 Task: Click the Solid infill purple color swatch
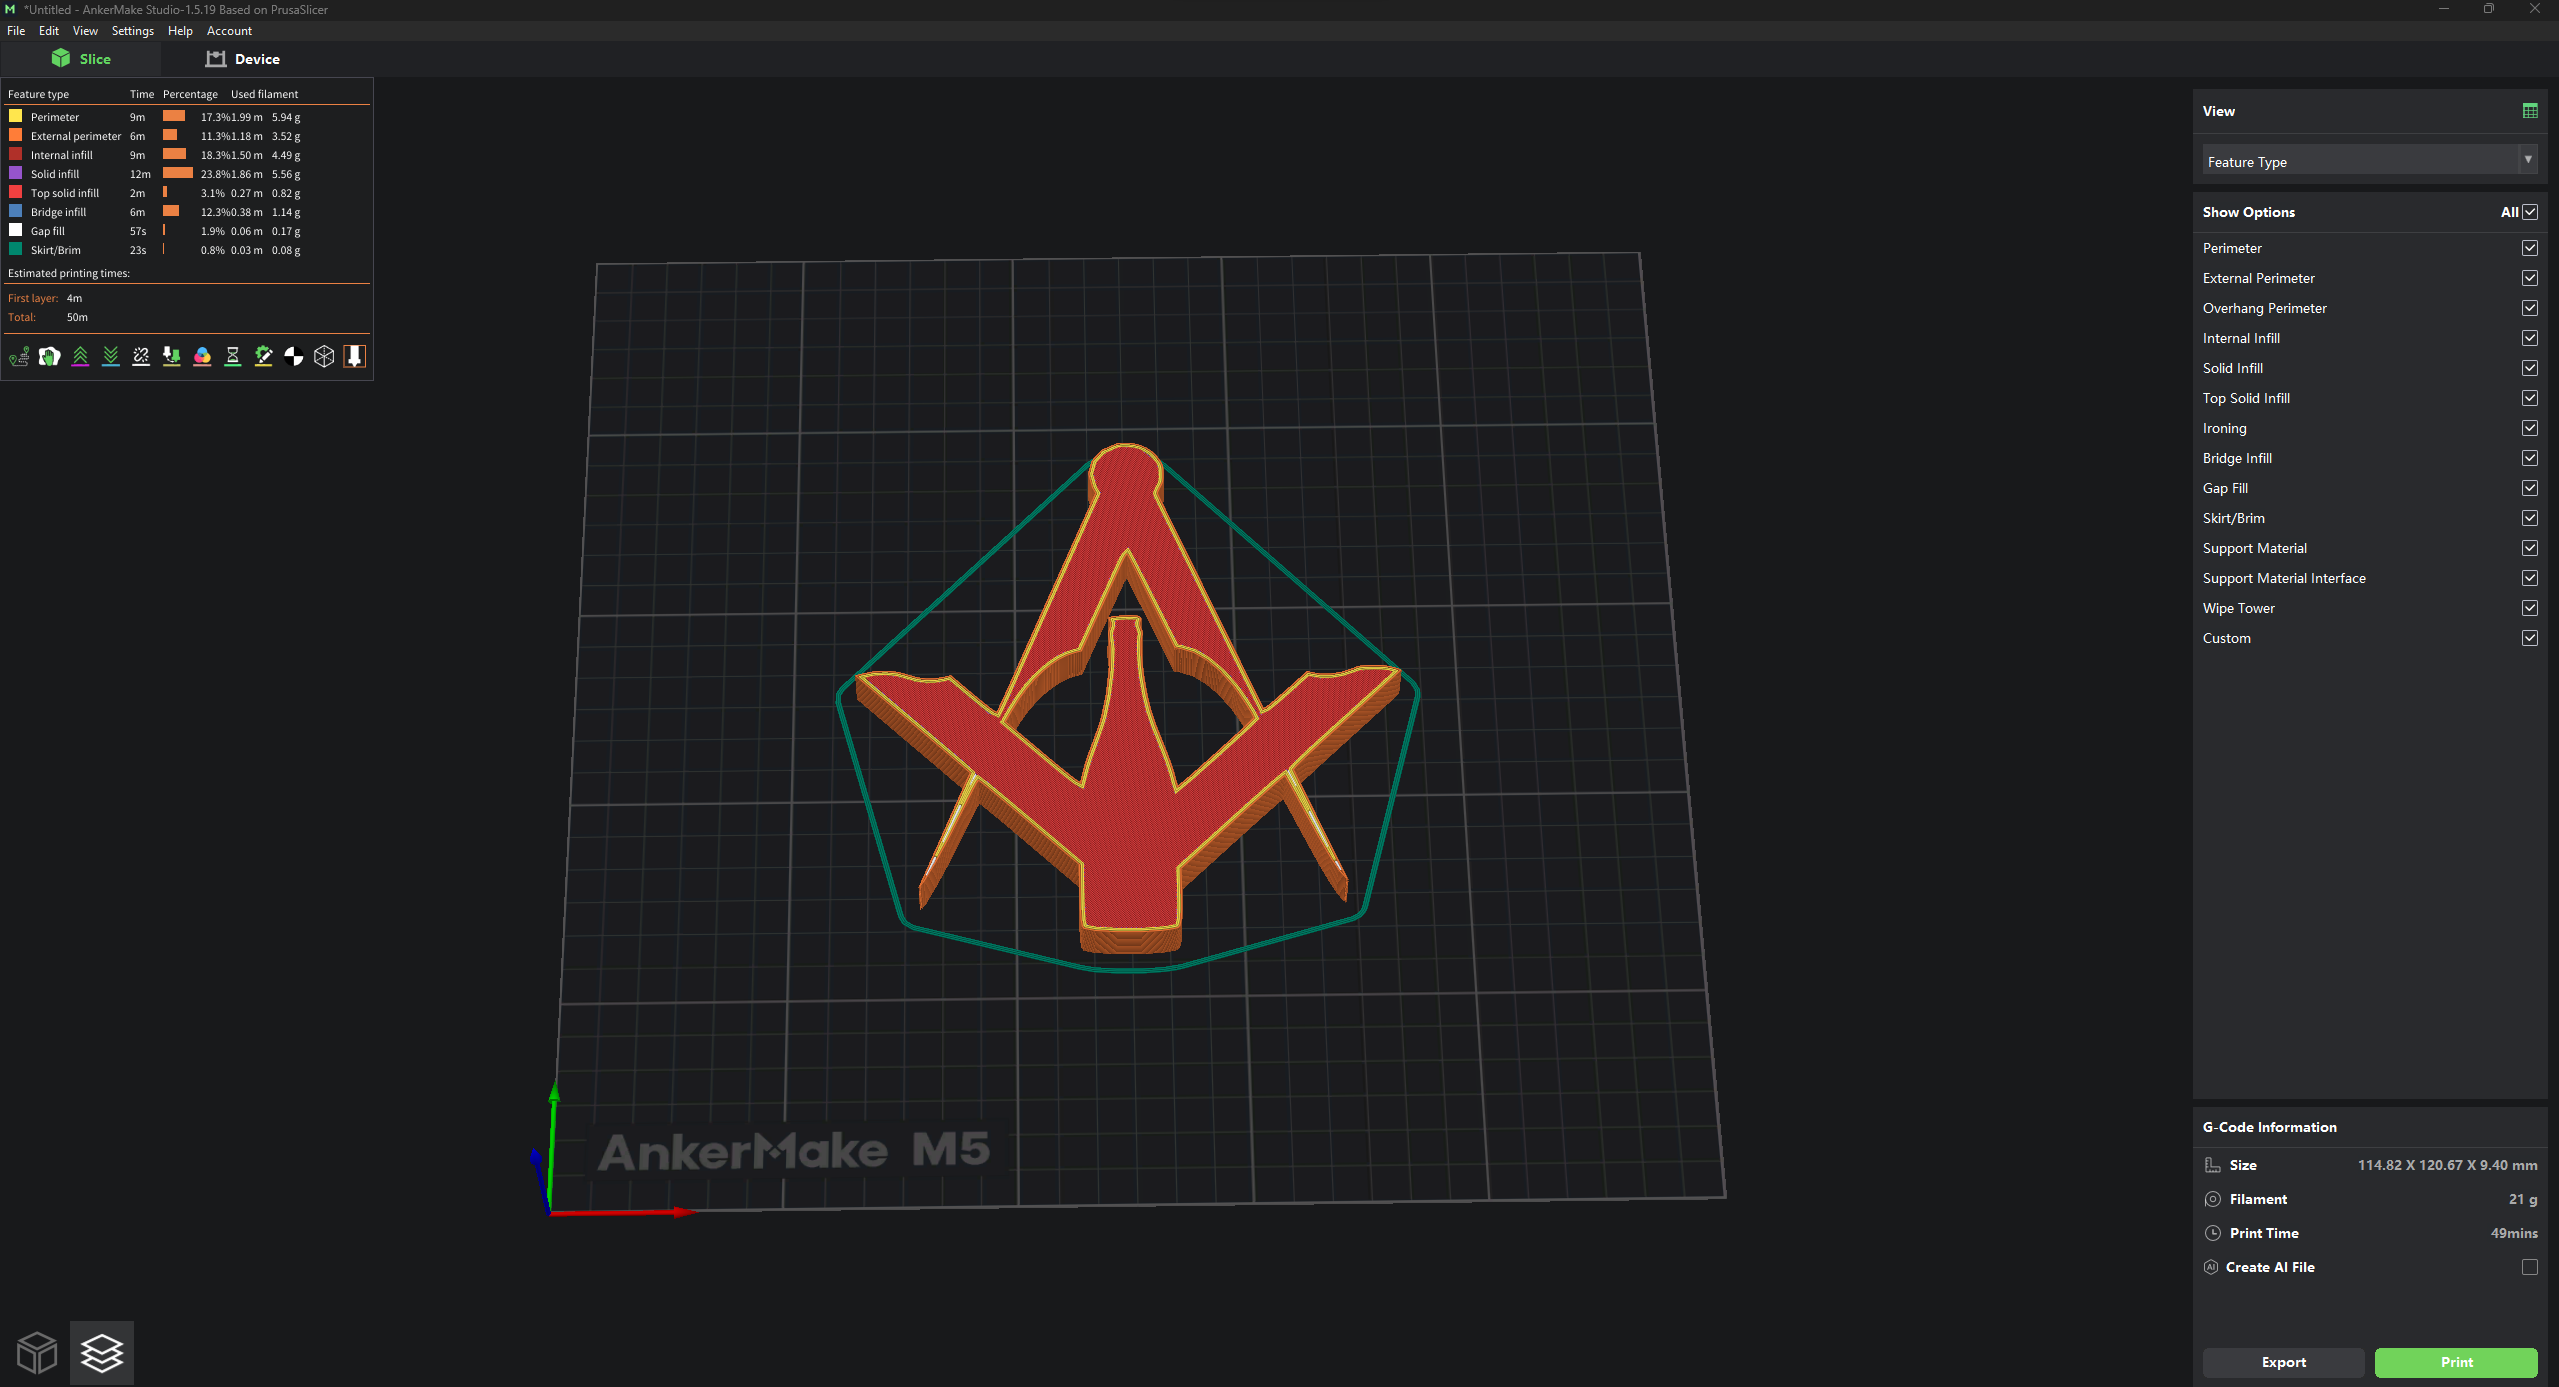[x=16, y=173]
